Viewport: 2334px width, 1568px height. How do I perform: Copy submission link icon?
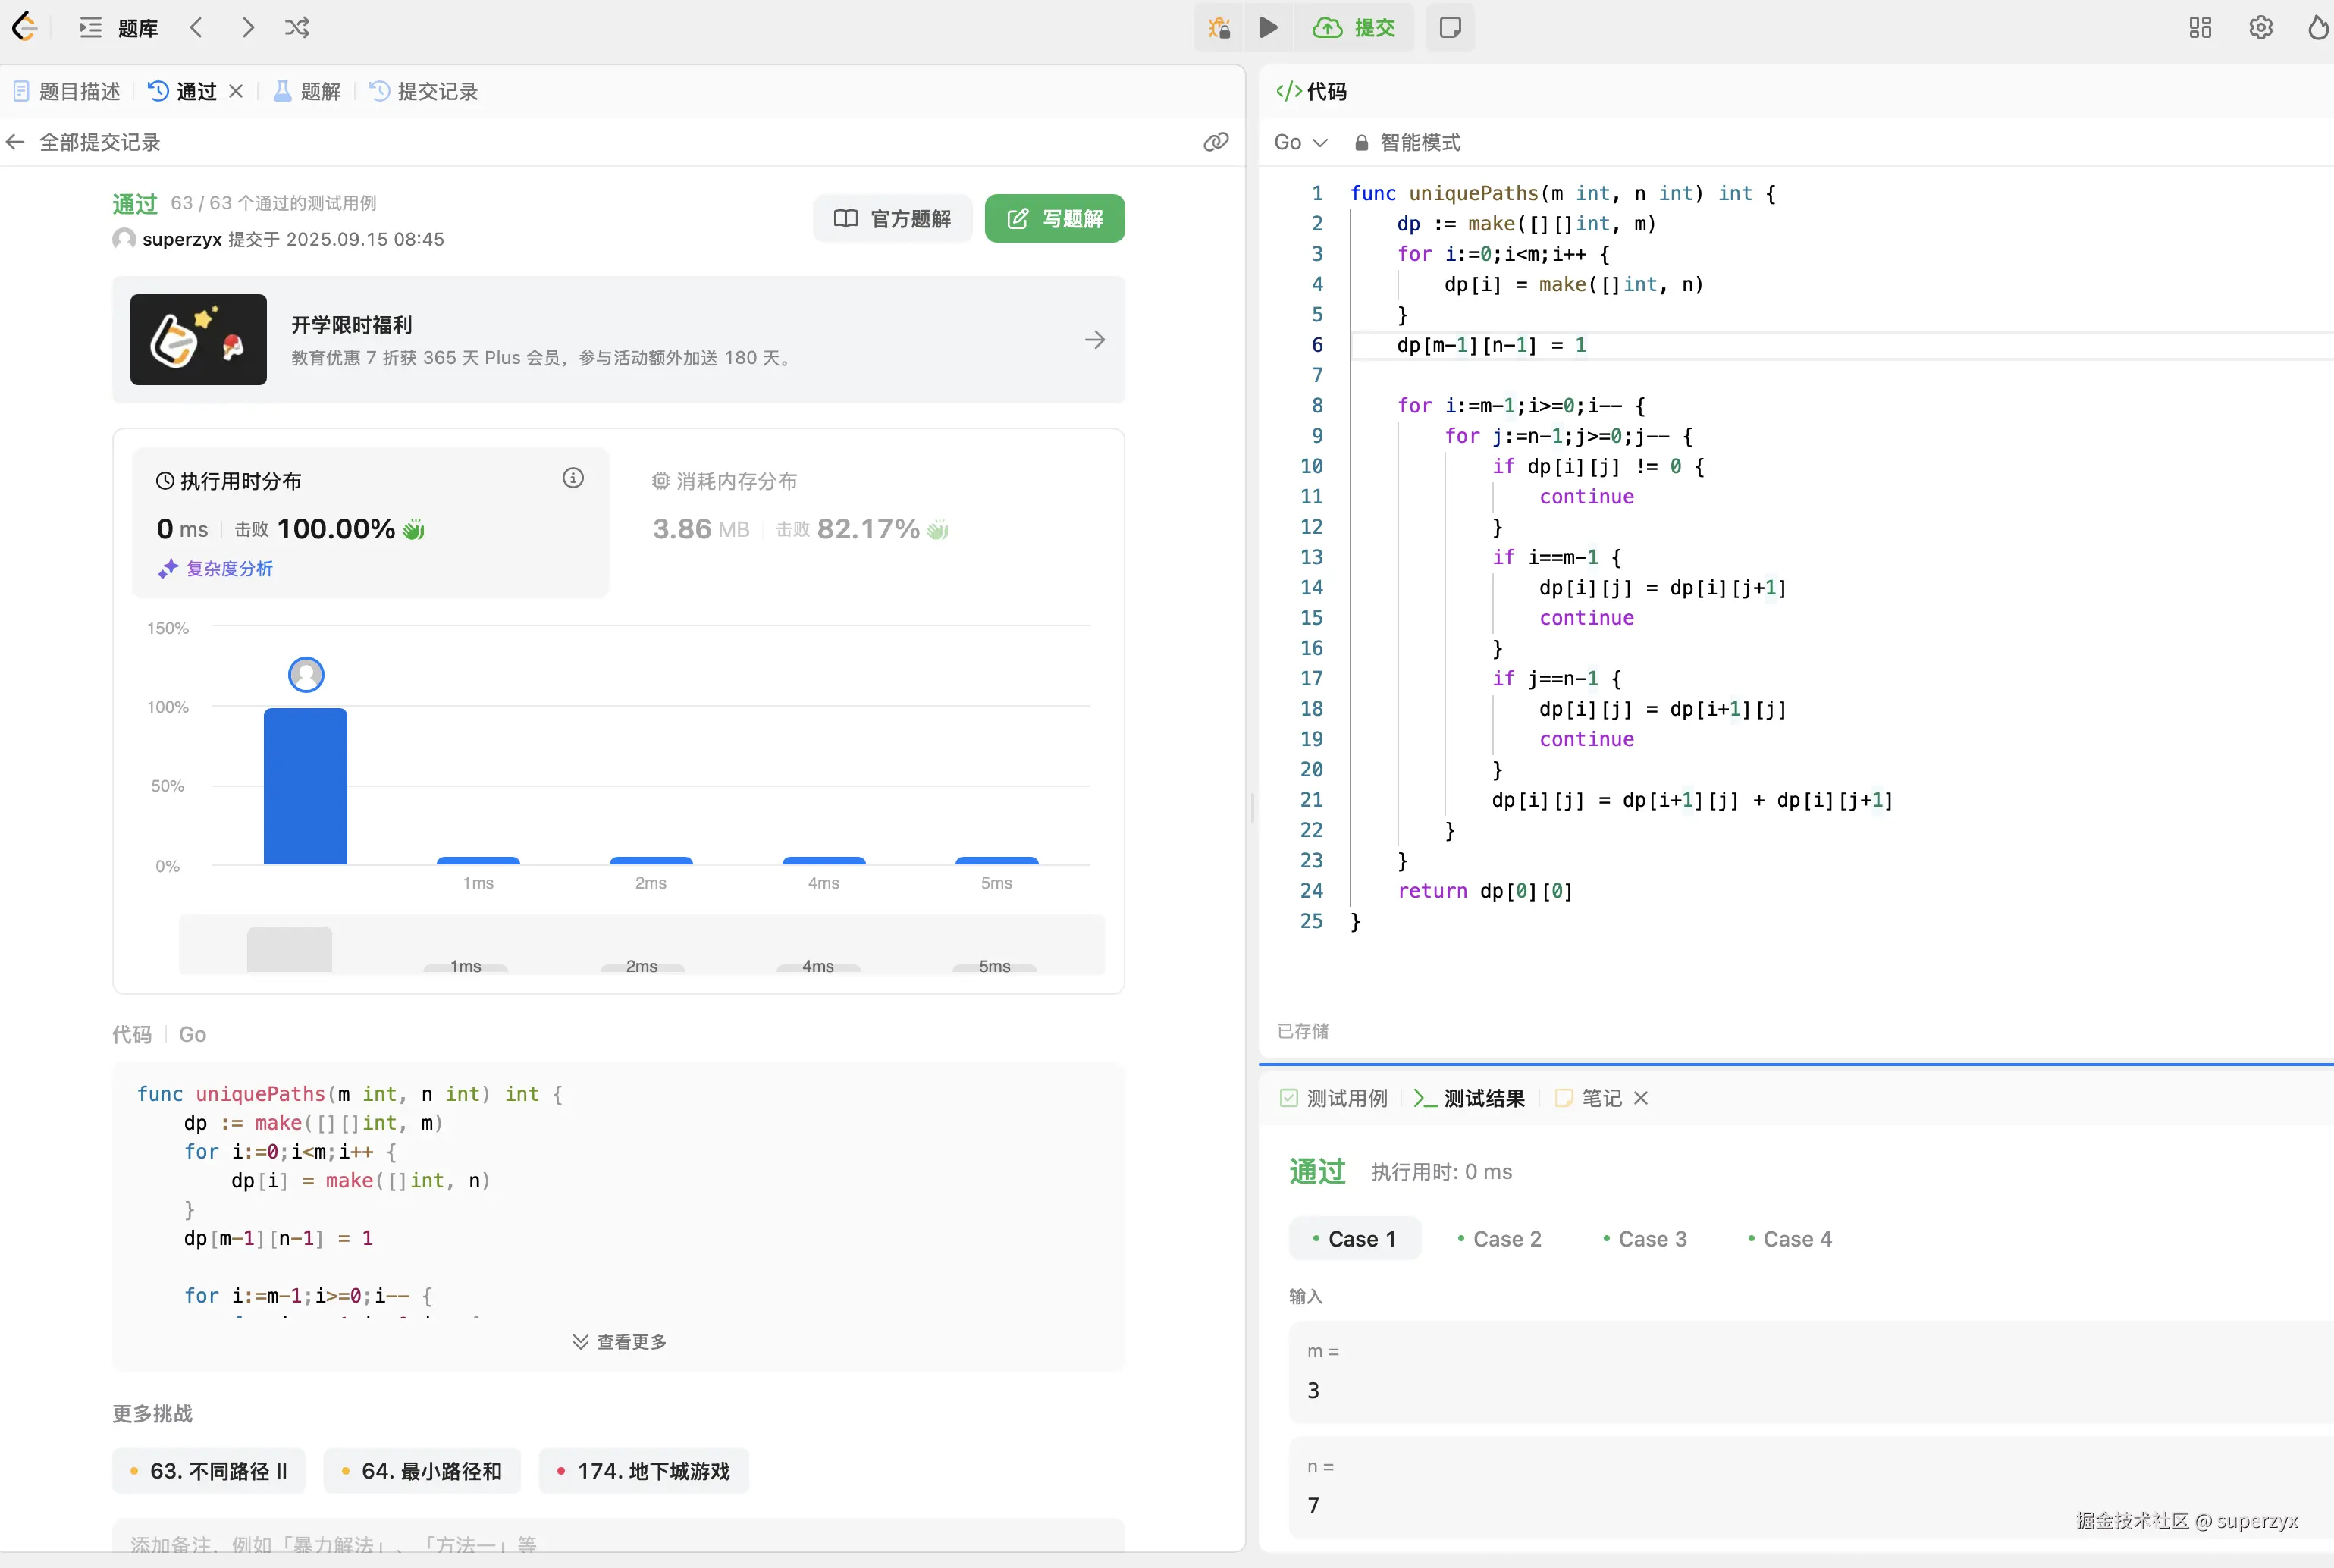1216,142
